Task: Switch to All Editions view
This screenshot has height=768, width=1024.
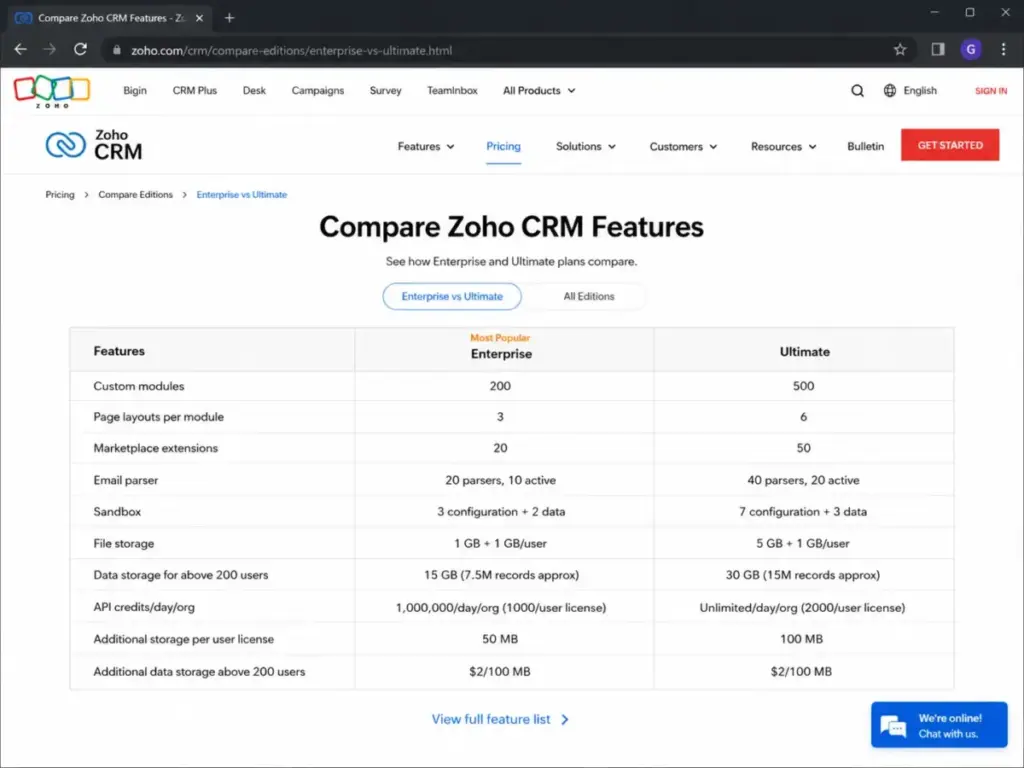Action: click(x=589, y=296)
